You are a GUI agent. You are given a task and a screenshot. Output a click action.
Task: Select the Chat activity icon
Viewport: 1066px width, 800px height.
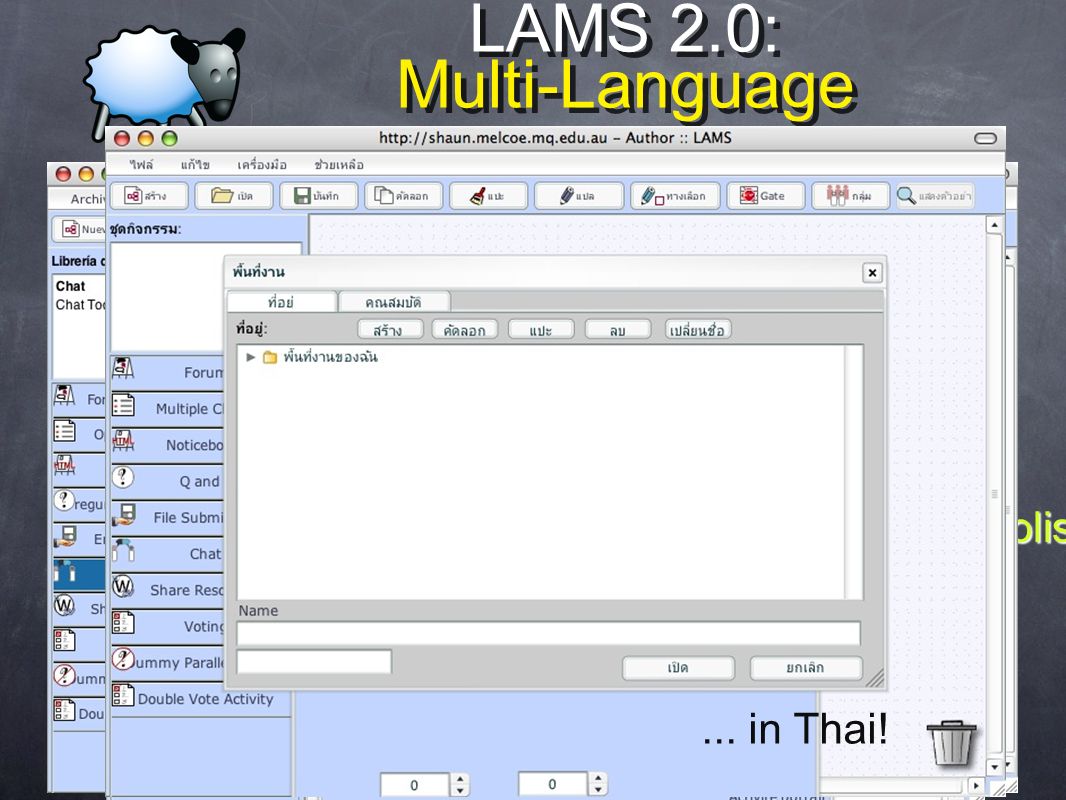pos(123,550)
